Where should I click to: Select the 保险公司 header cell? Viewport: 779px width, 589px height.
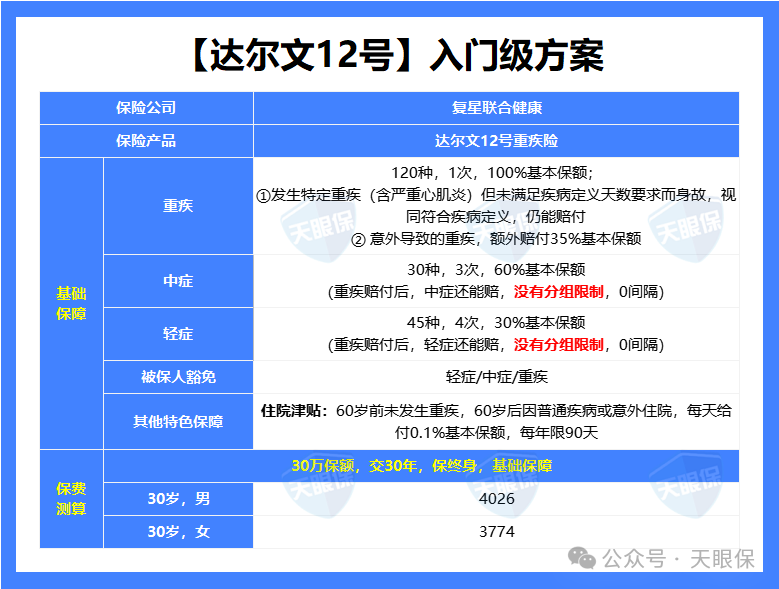point(147,108)
